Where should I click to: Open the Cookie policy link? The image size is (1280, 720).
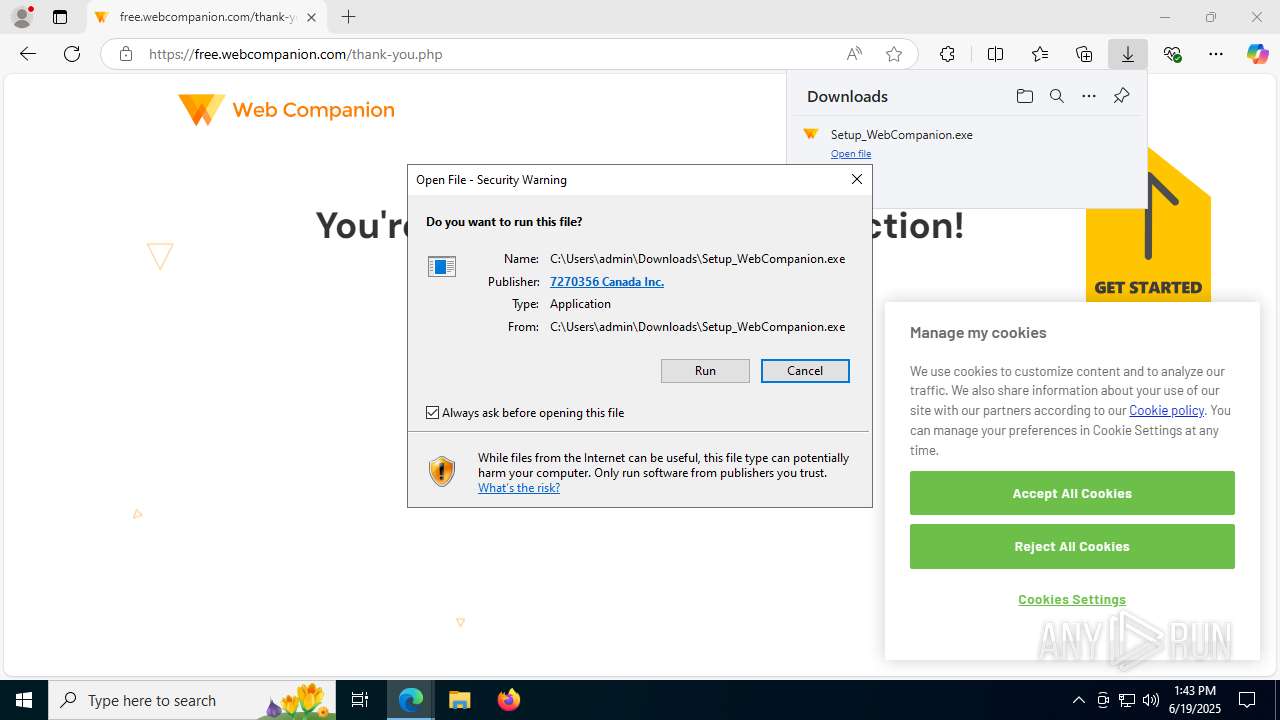tap(1166, 410)
